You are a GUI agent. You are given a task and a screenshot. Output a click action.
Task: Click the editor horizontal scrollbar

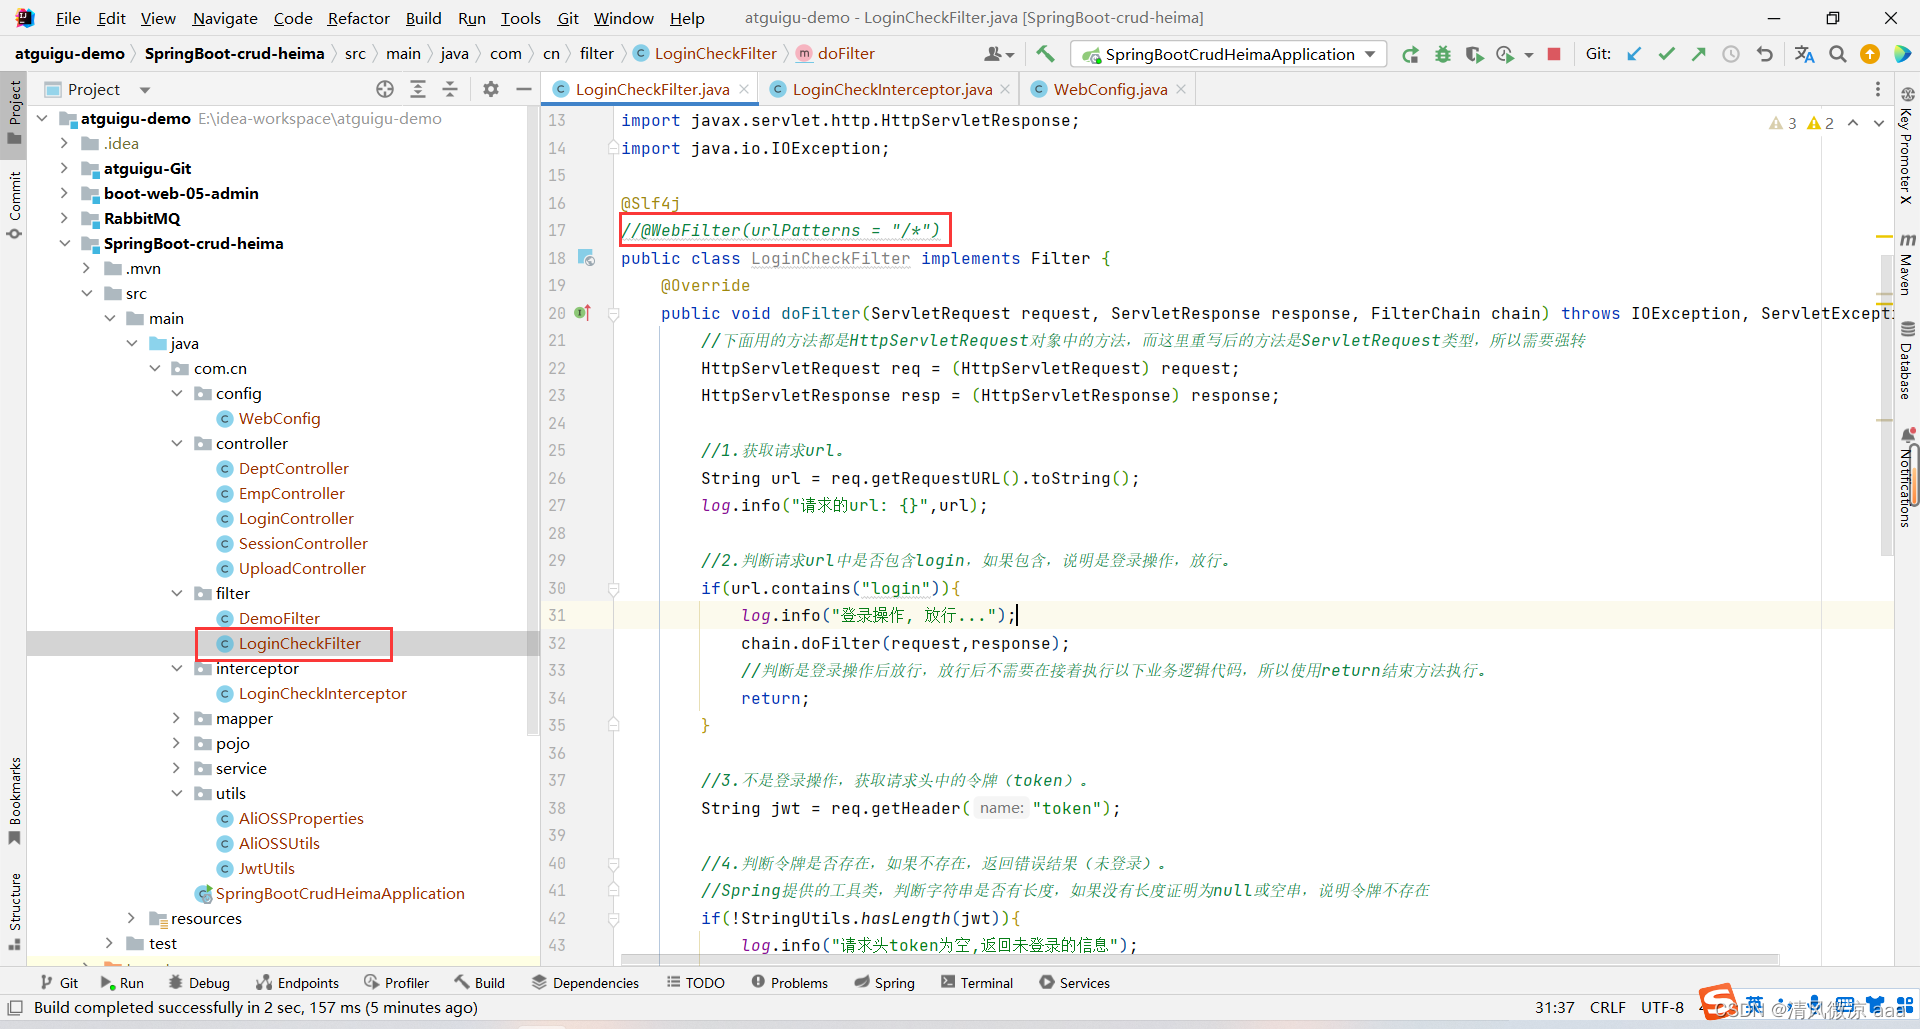coord(1199,959)
